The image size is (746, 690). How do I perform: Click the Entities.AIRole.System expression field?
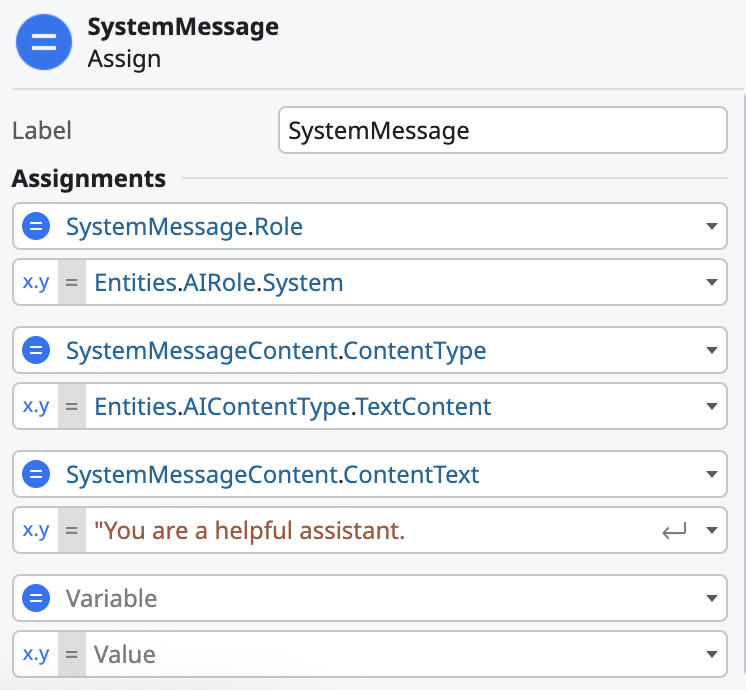370,282
